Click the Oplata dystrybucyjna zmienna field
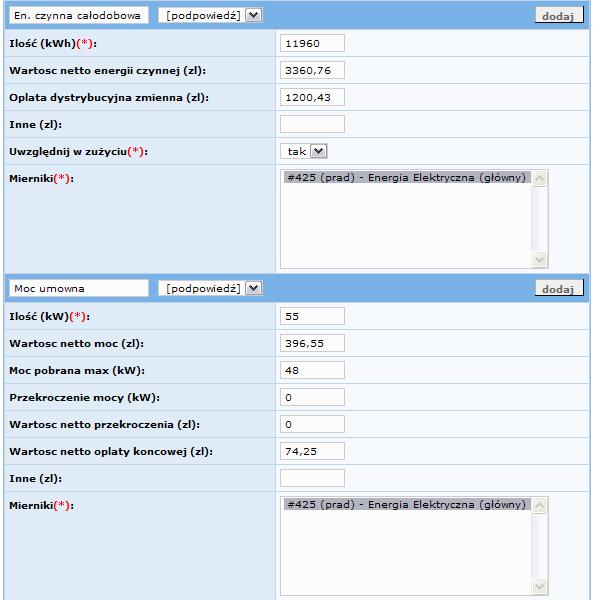Screen dimensions: 593x600 (x=312, y=97)
